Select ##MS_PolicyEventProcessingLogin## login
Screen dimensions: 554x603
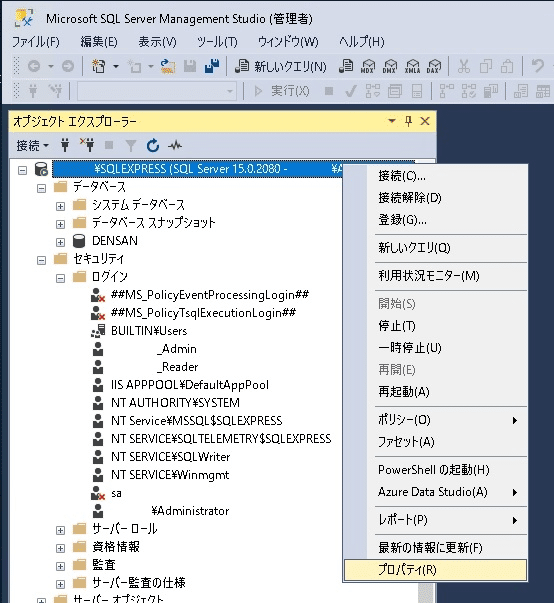pos(210,295)
